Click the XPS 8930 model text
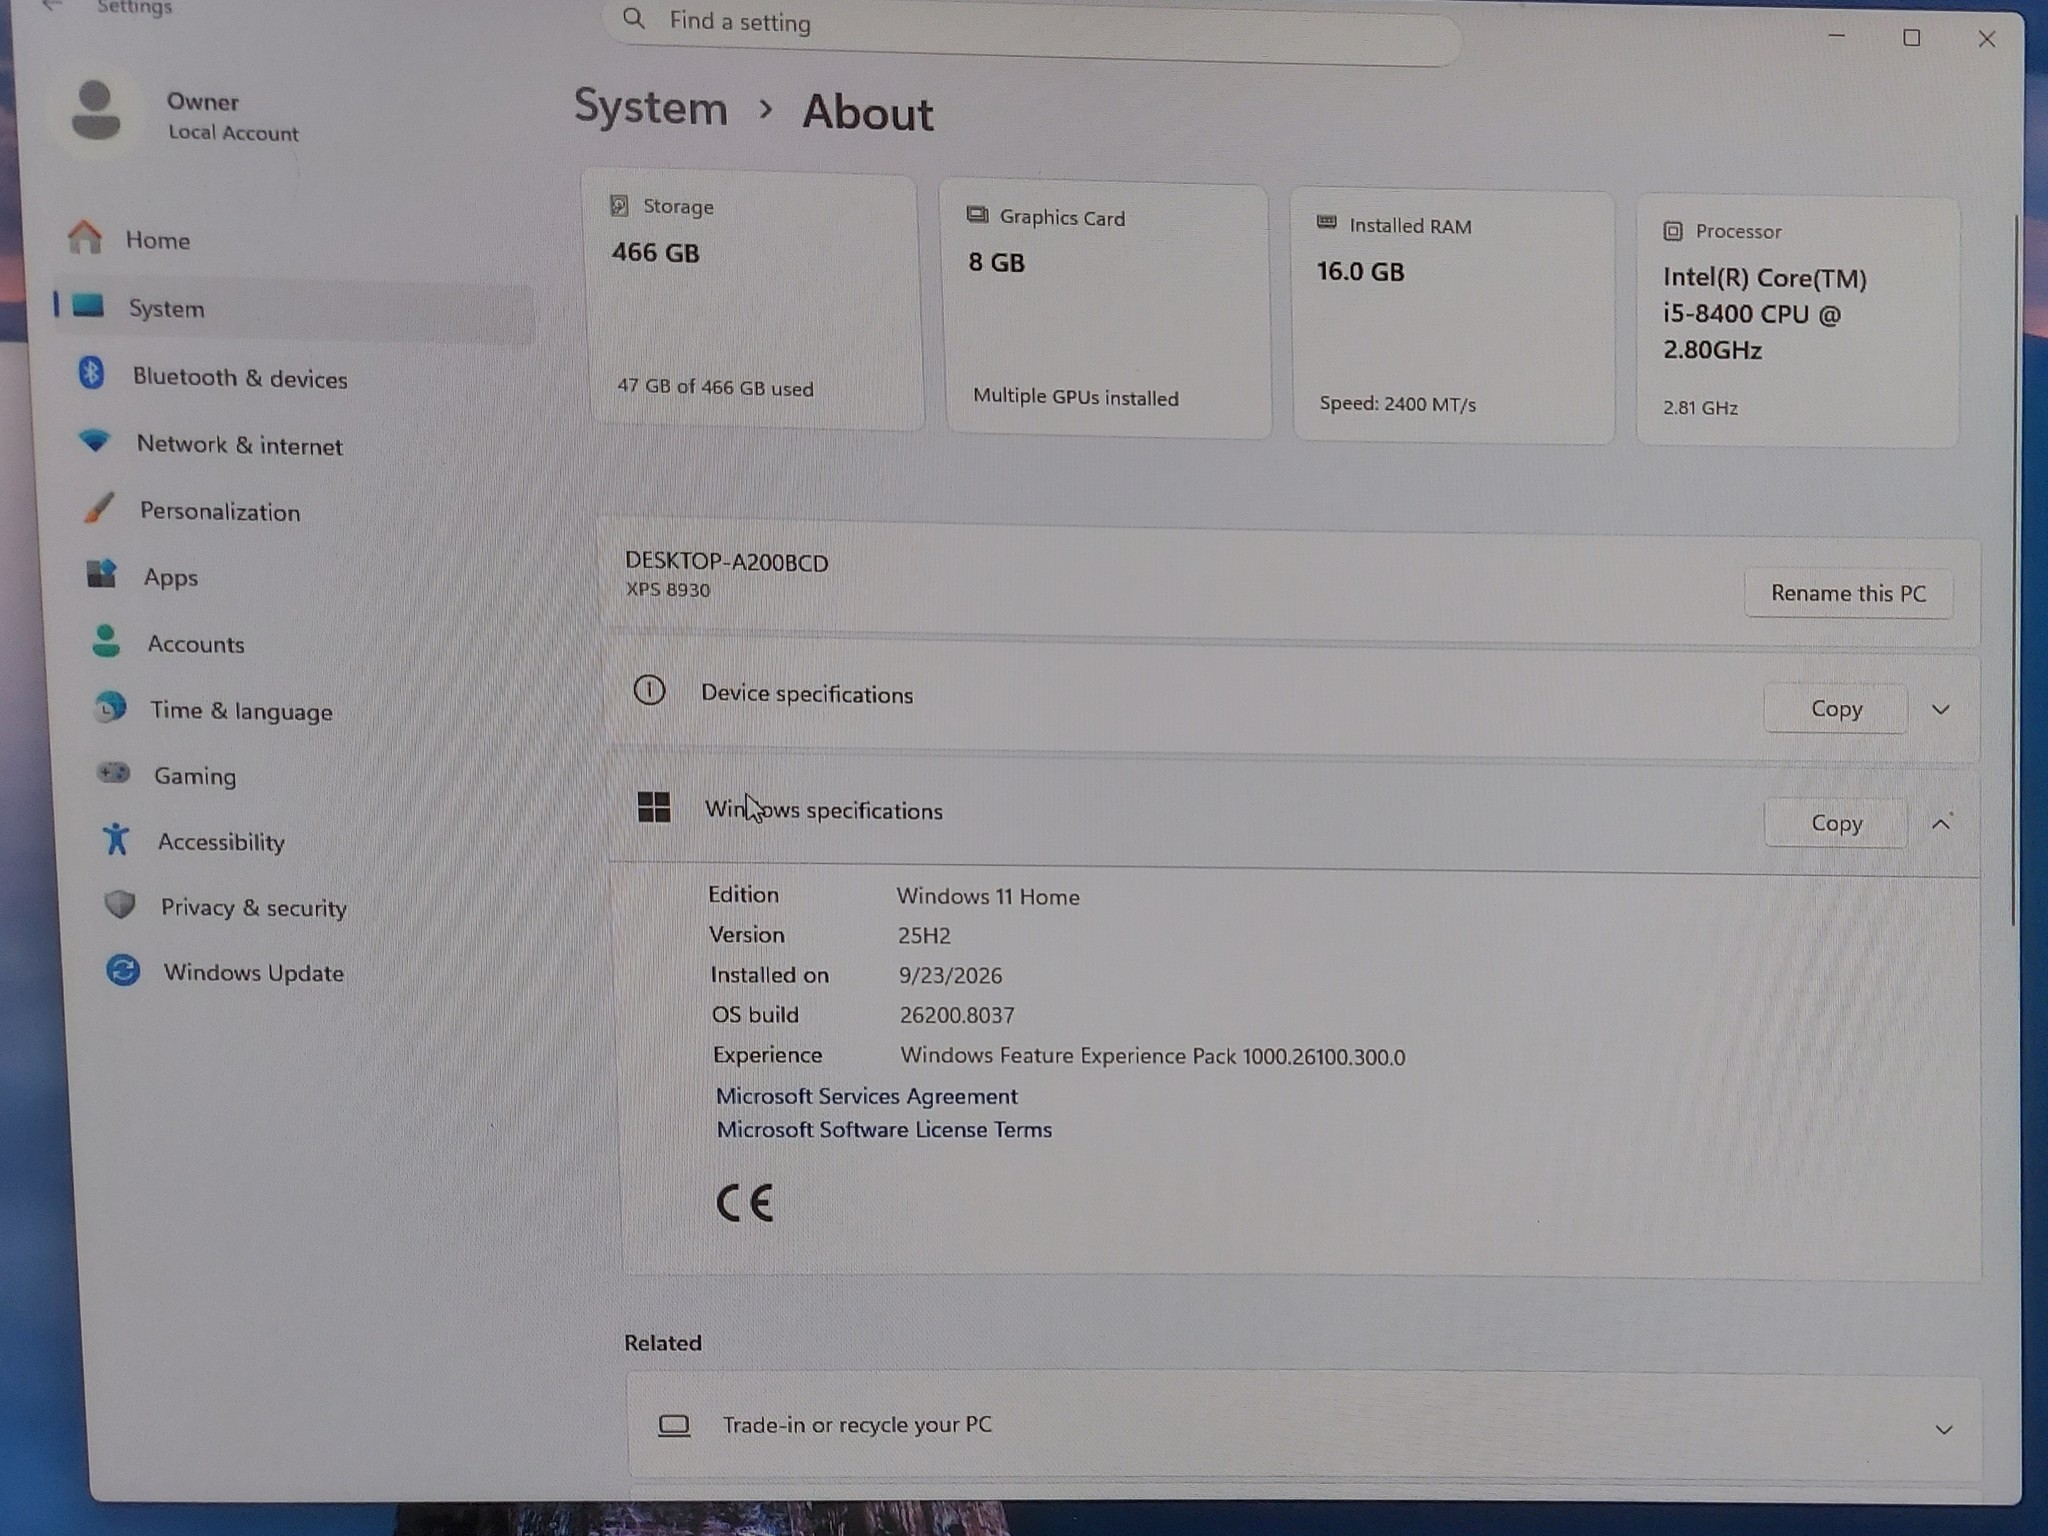The width and height of the screenshot is (2048, 1536). (x=668, y=589)
